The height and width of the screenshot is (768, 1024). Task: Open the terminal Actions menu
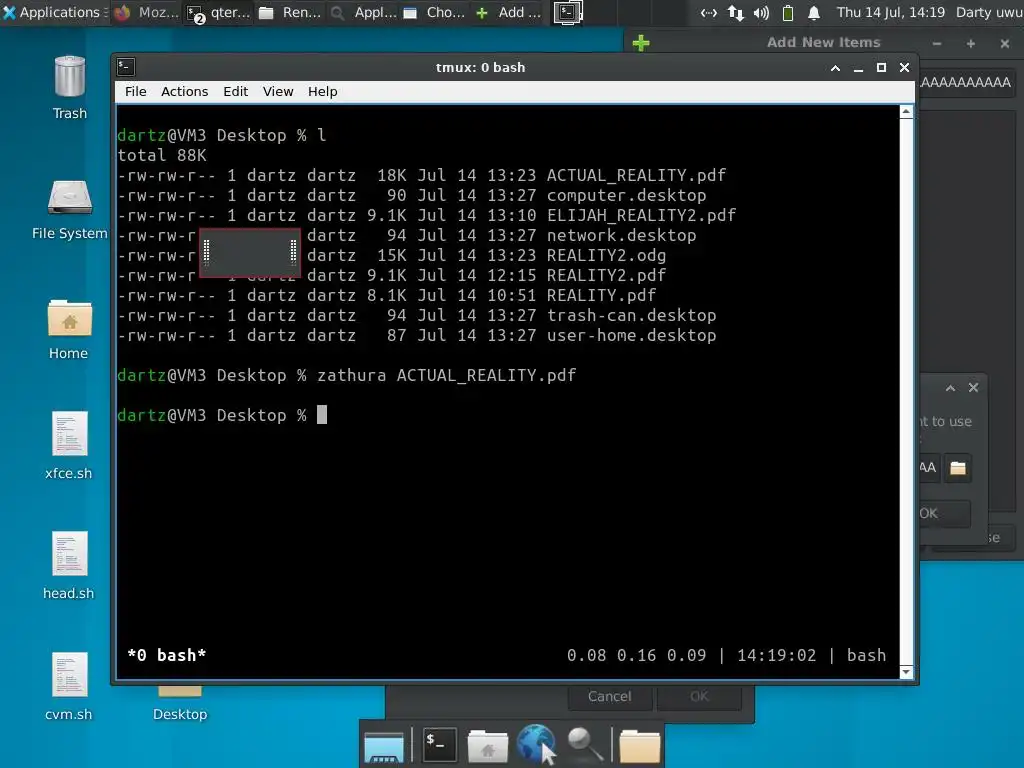[185, 91]
